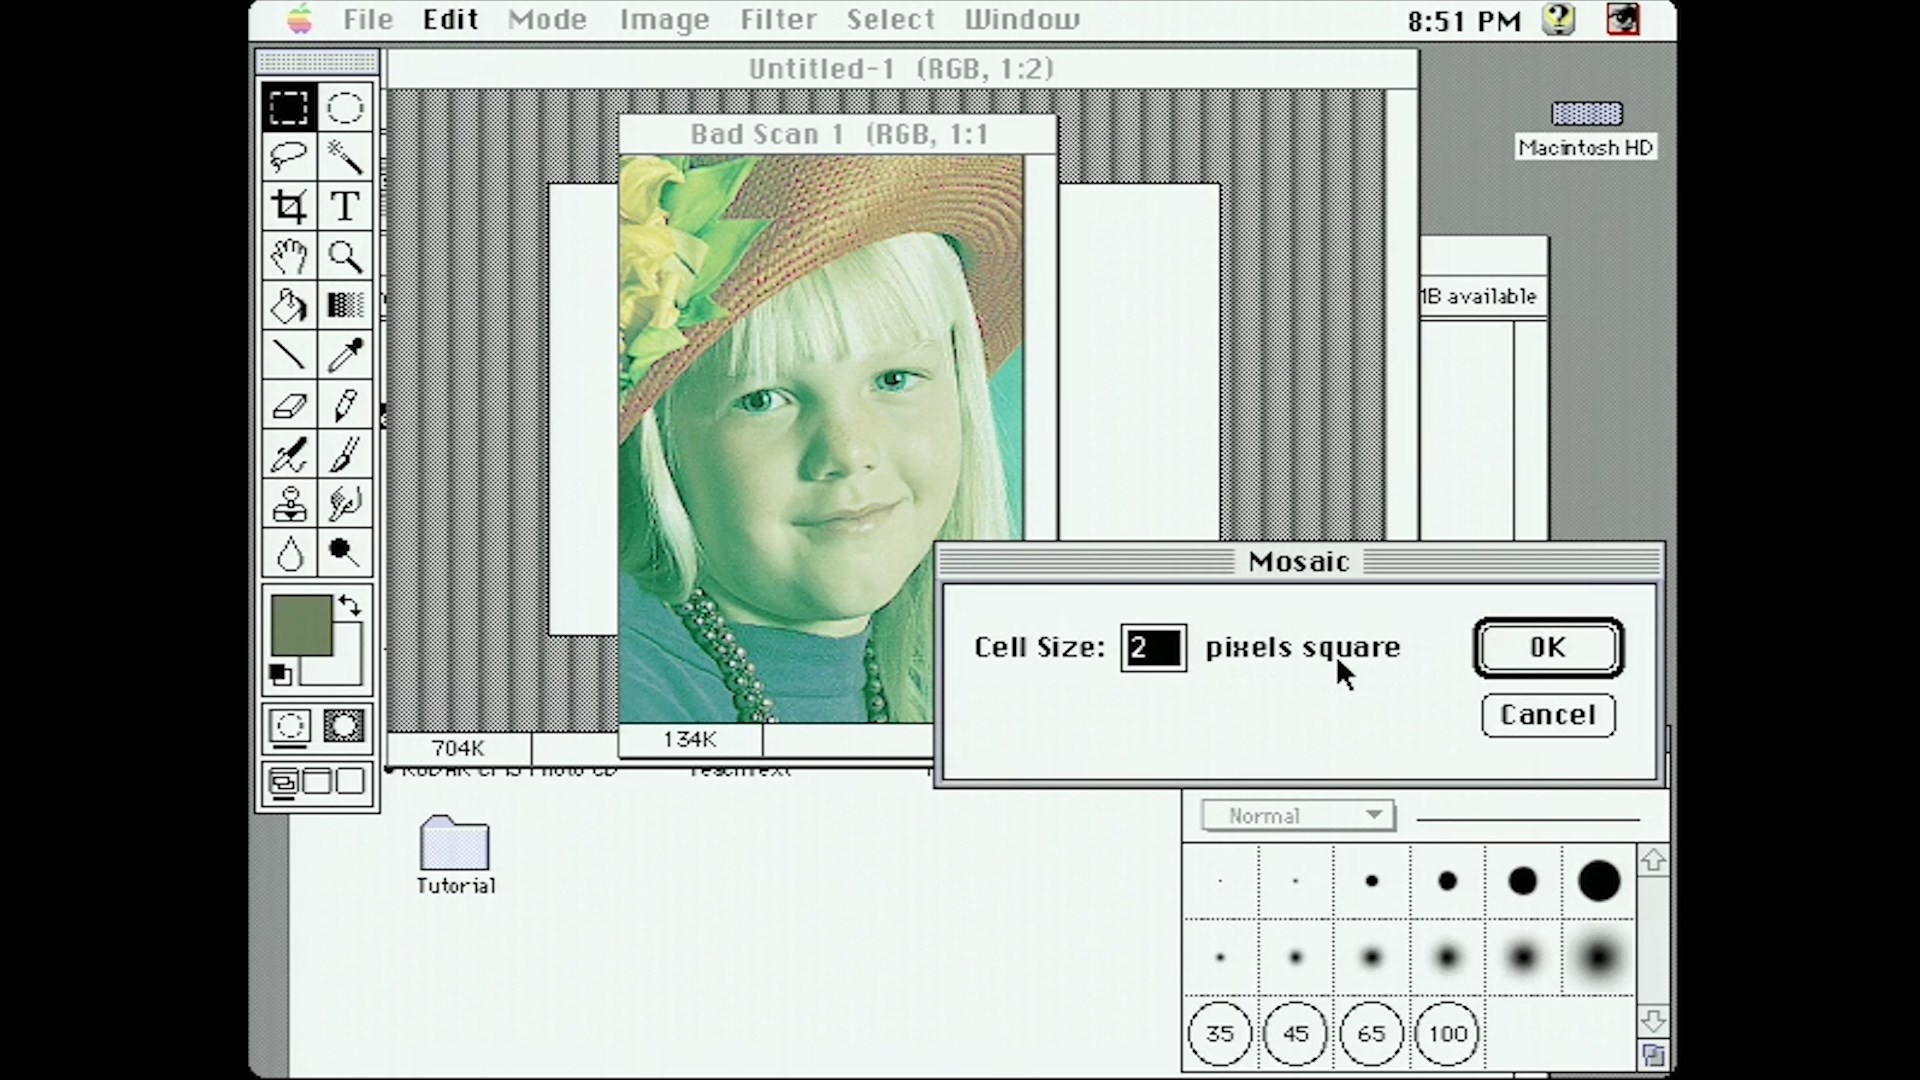Select the Rubber Stamp tool
The height and width of the screenshot is (1080, 1920).
click(289, 503)
